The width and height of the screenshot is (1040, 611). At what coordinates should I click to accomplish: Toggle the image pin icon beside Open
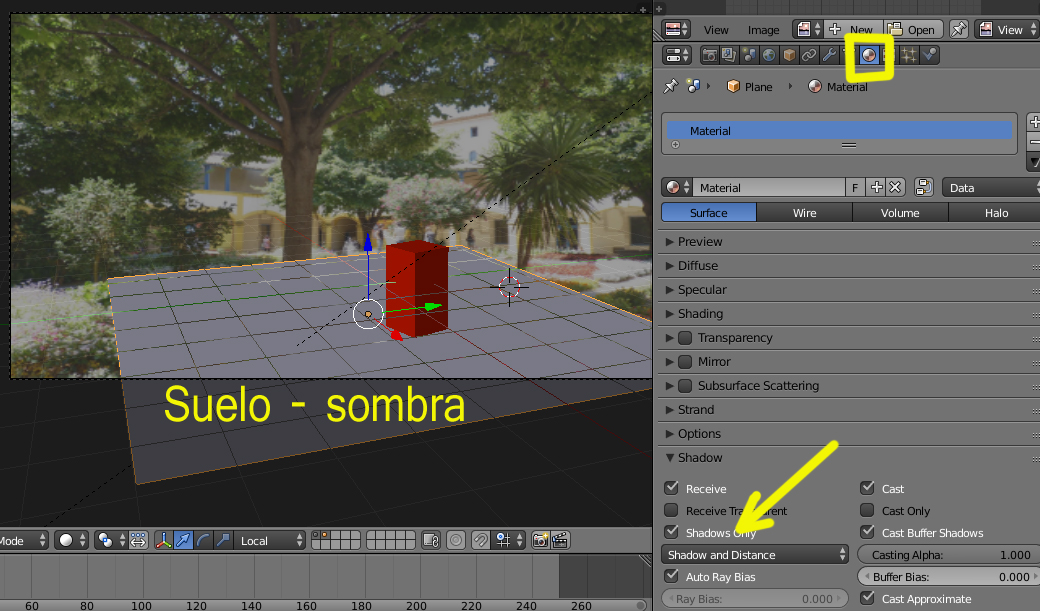click(958, 29)
